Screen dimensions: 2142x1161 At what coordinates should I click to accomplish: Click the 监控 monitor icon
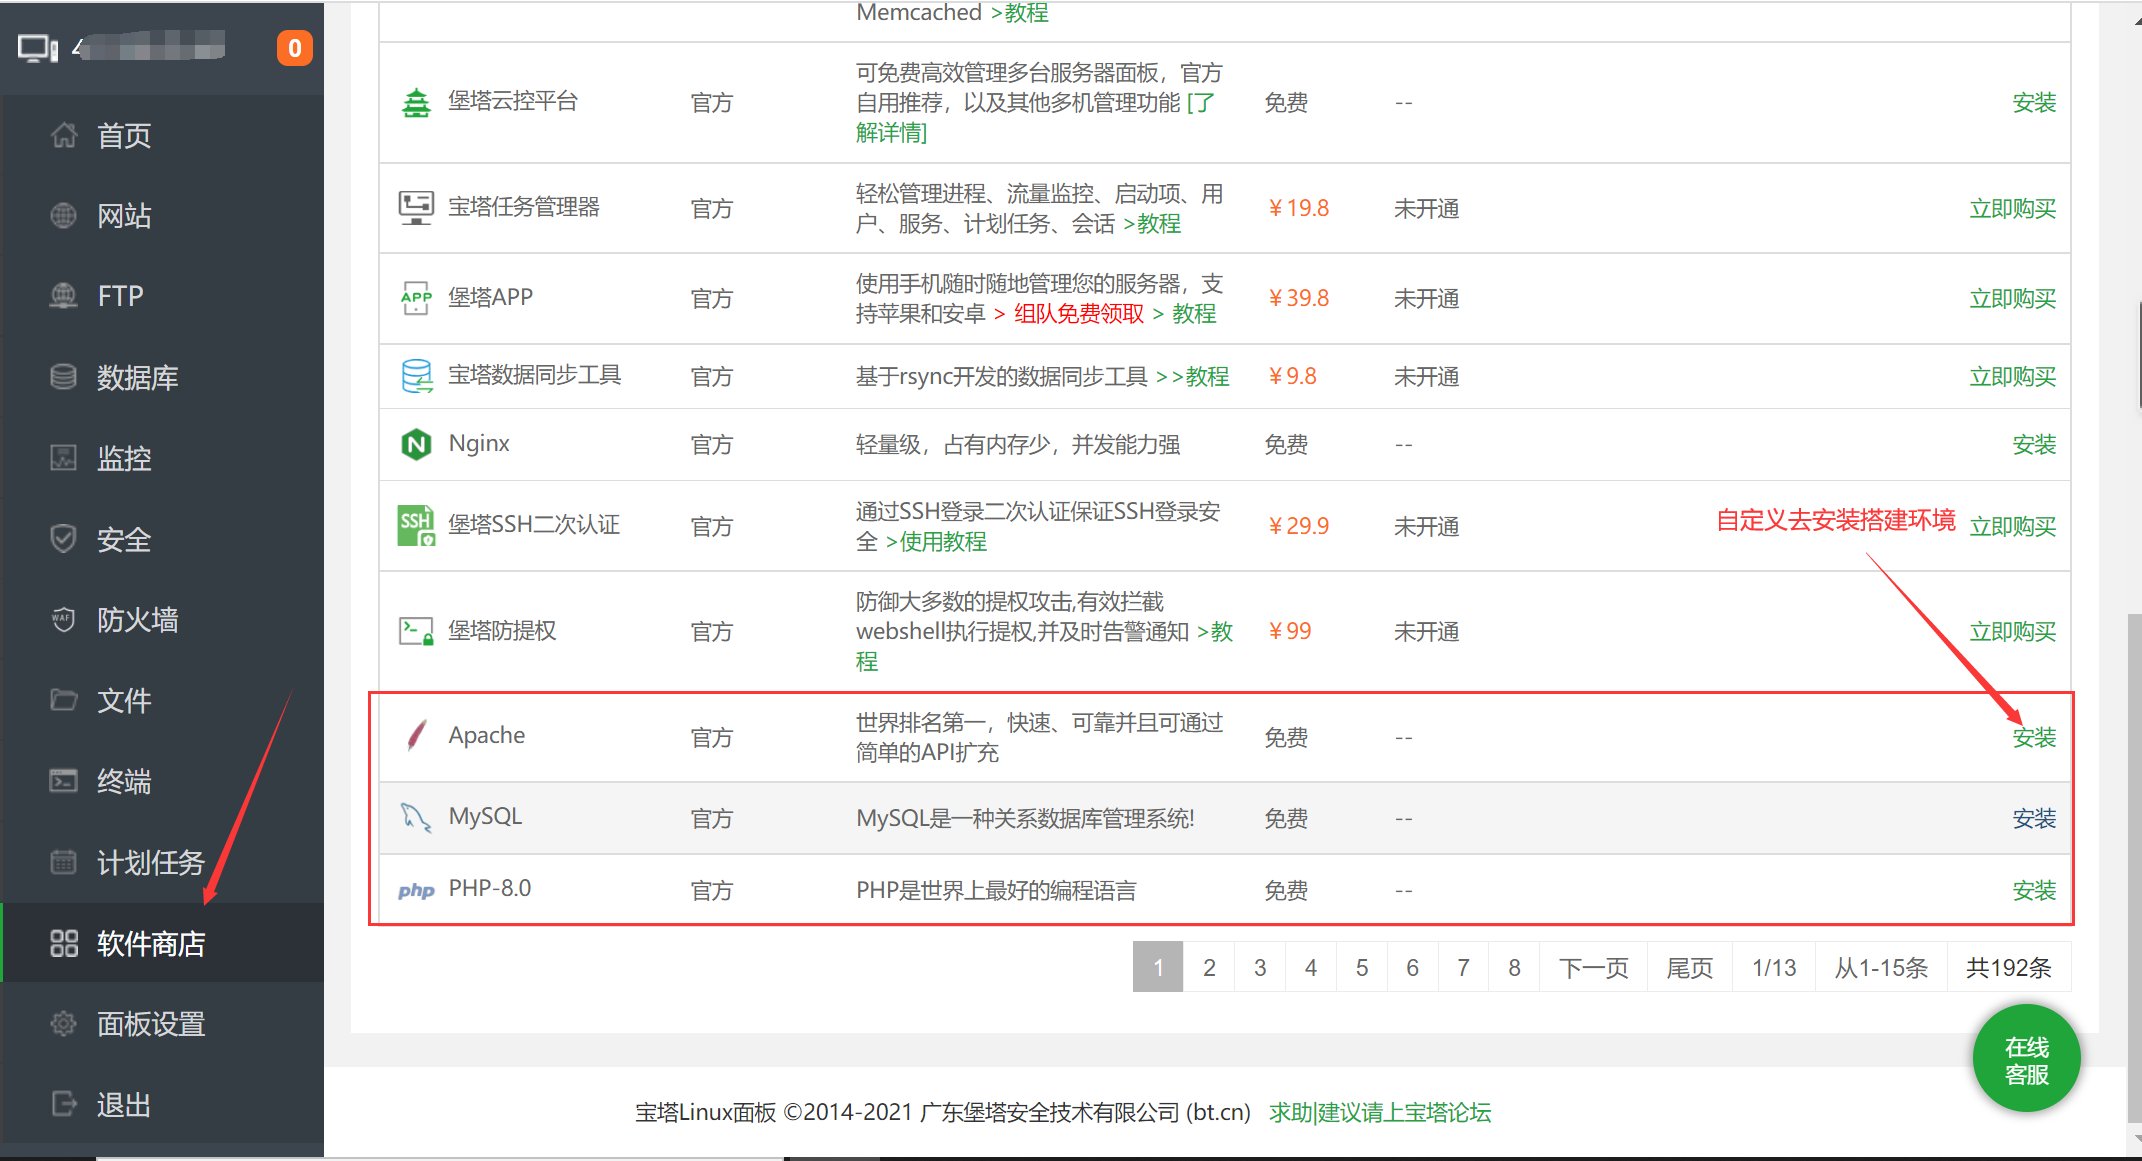pyautogui.click(x=64, y=458)
